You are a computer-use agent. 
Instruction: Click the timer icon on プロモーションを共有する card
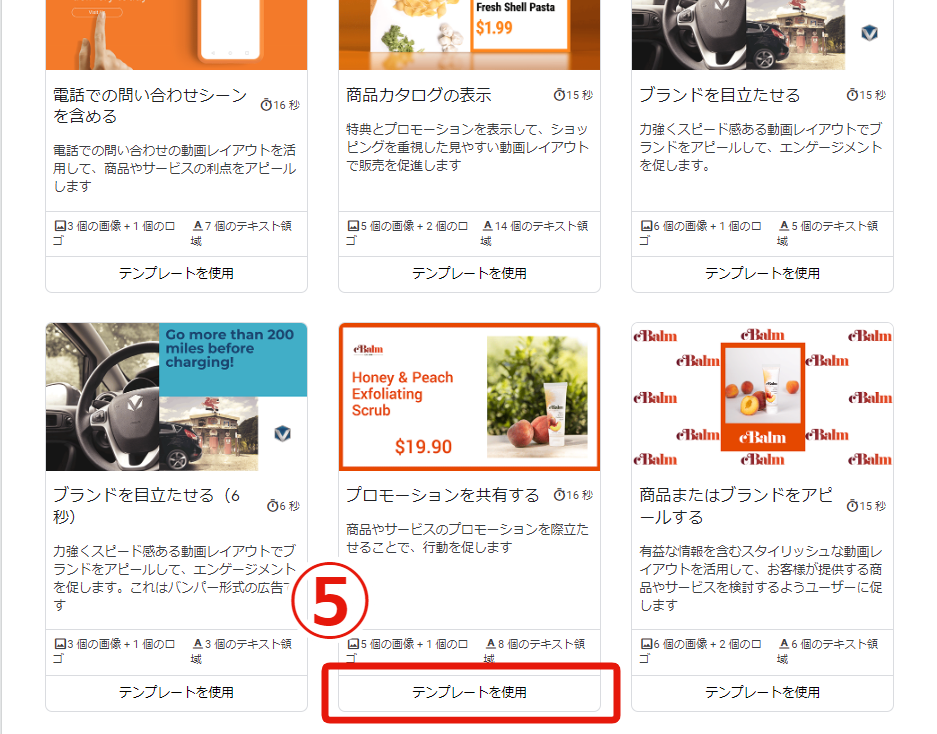coord(559,495)
